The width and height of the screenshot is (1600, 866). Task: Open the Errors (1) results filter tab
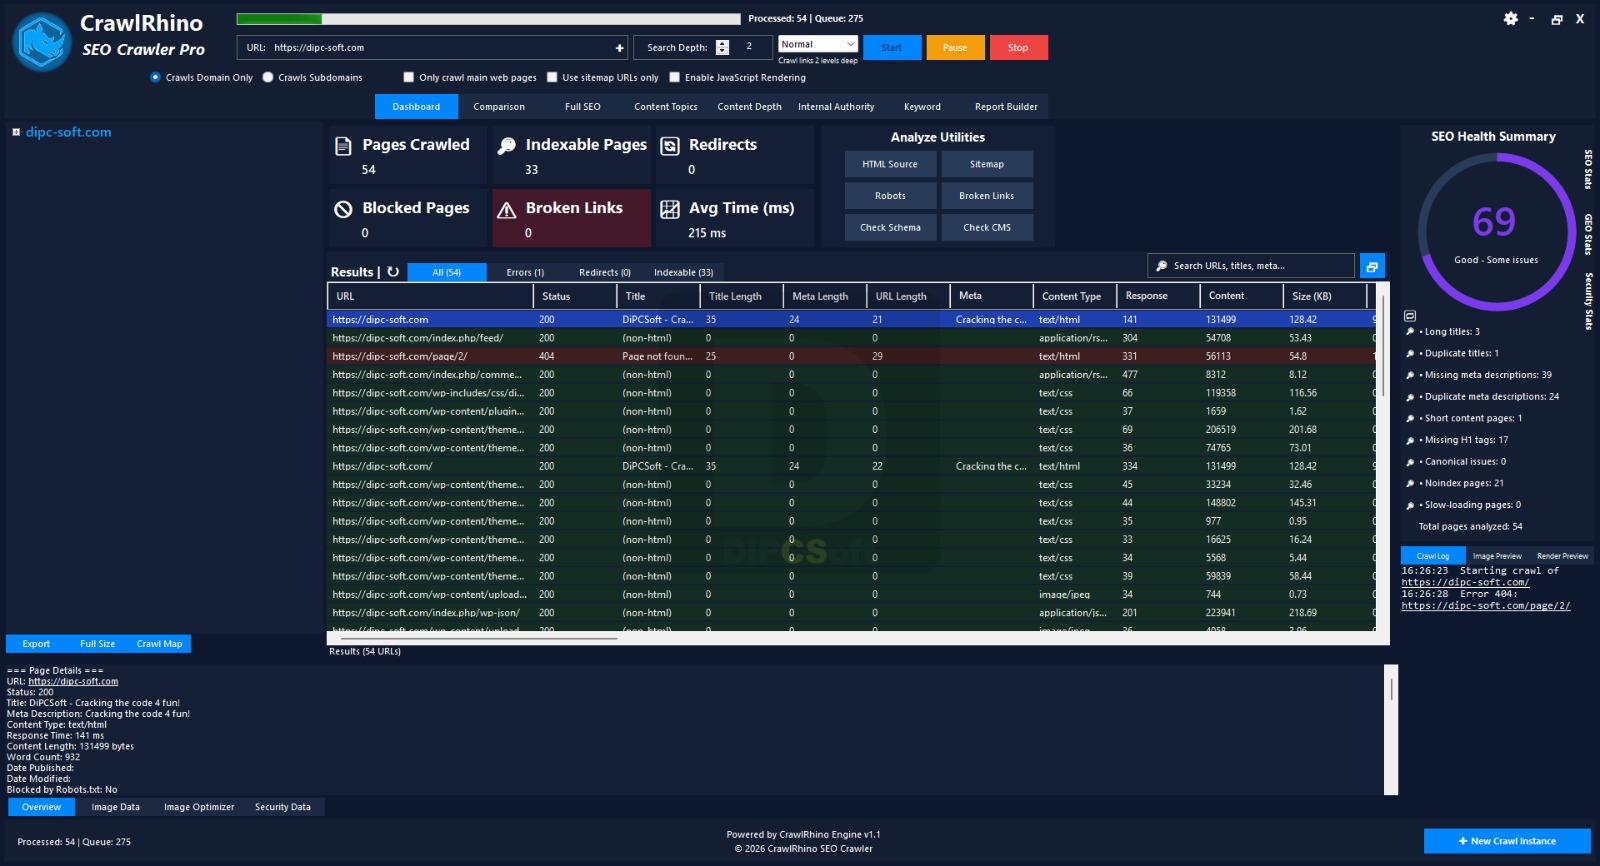click(x=525, y=272)
